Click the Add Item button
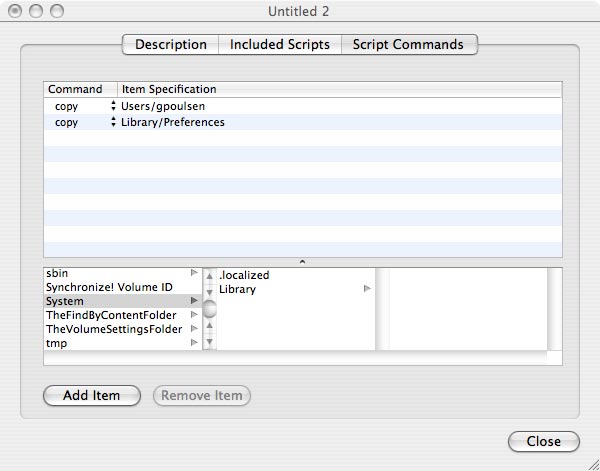This screenshot has width=600, height=471. 92,395
